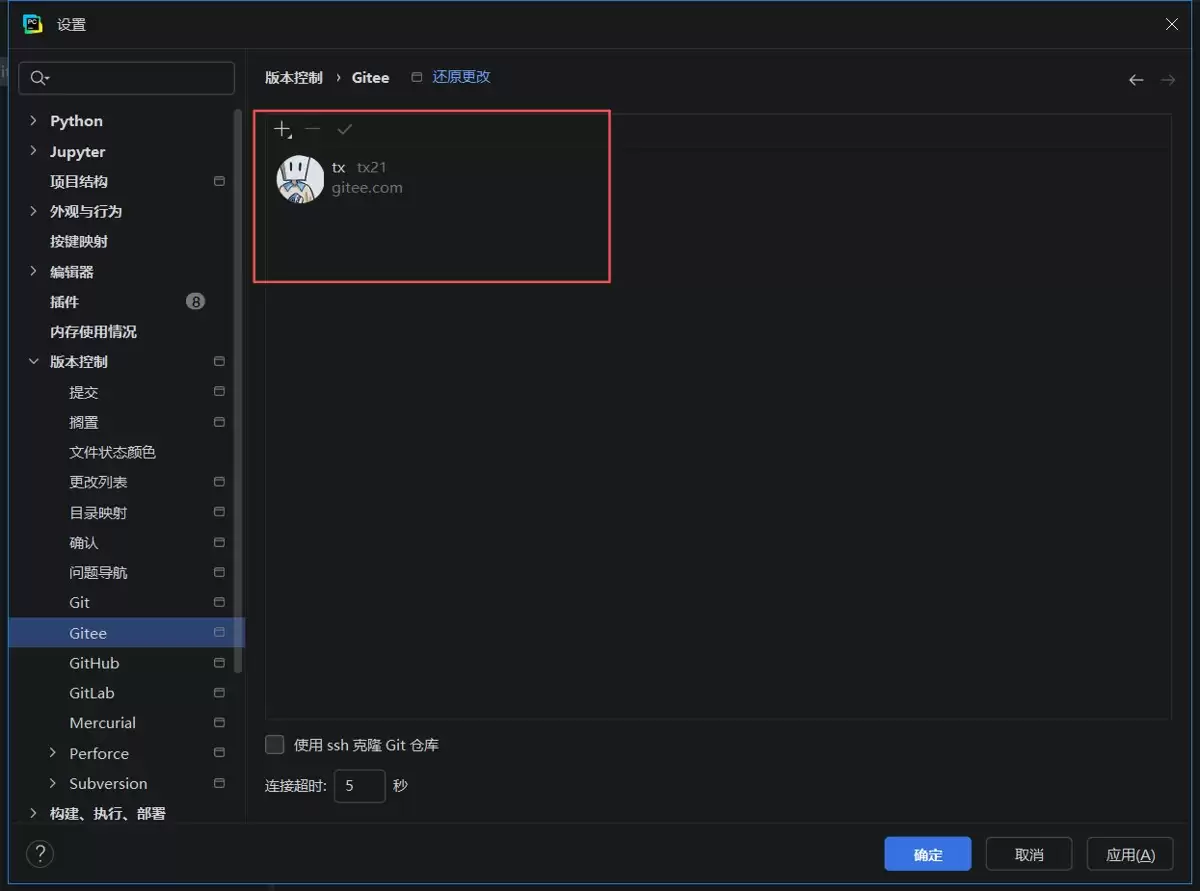This screenshot has width=1200, height=891.
Task: Click the 确定 button
Action: coord(928,854)
